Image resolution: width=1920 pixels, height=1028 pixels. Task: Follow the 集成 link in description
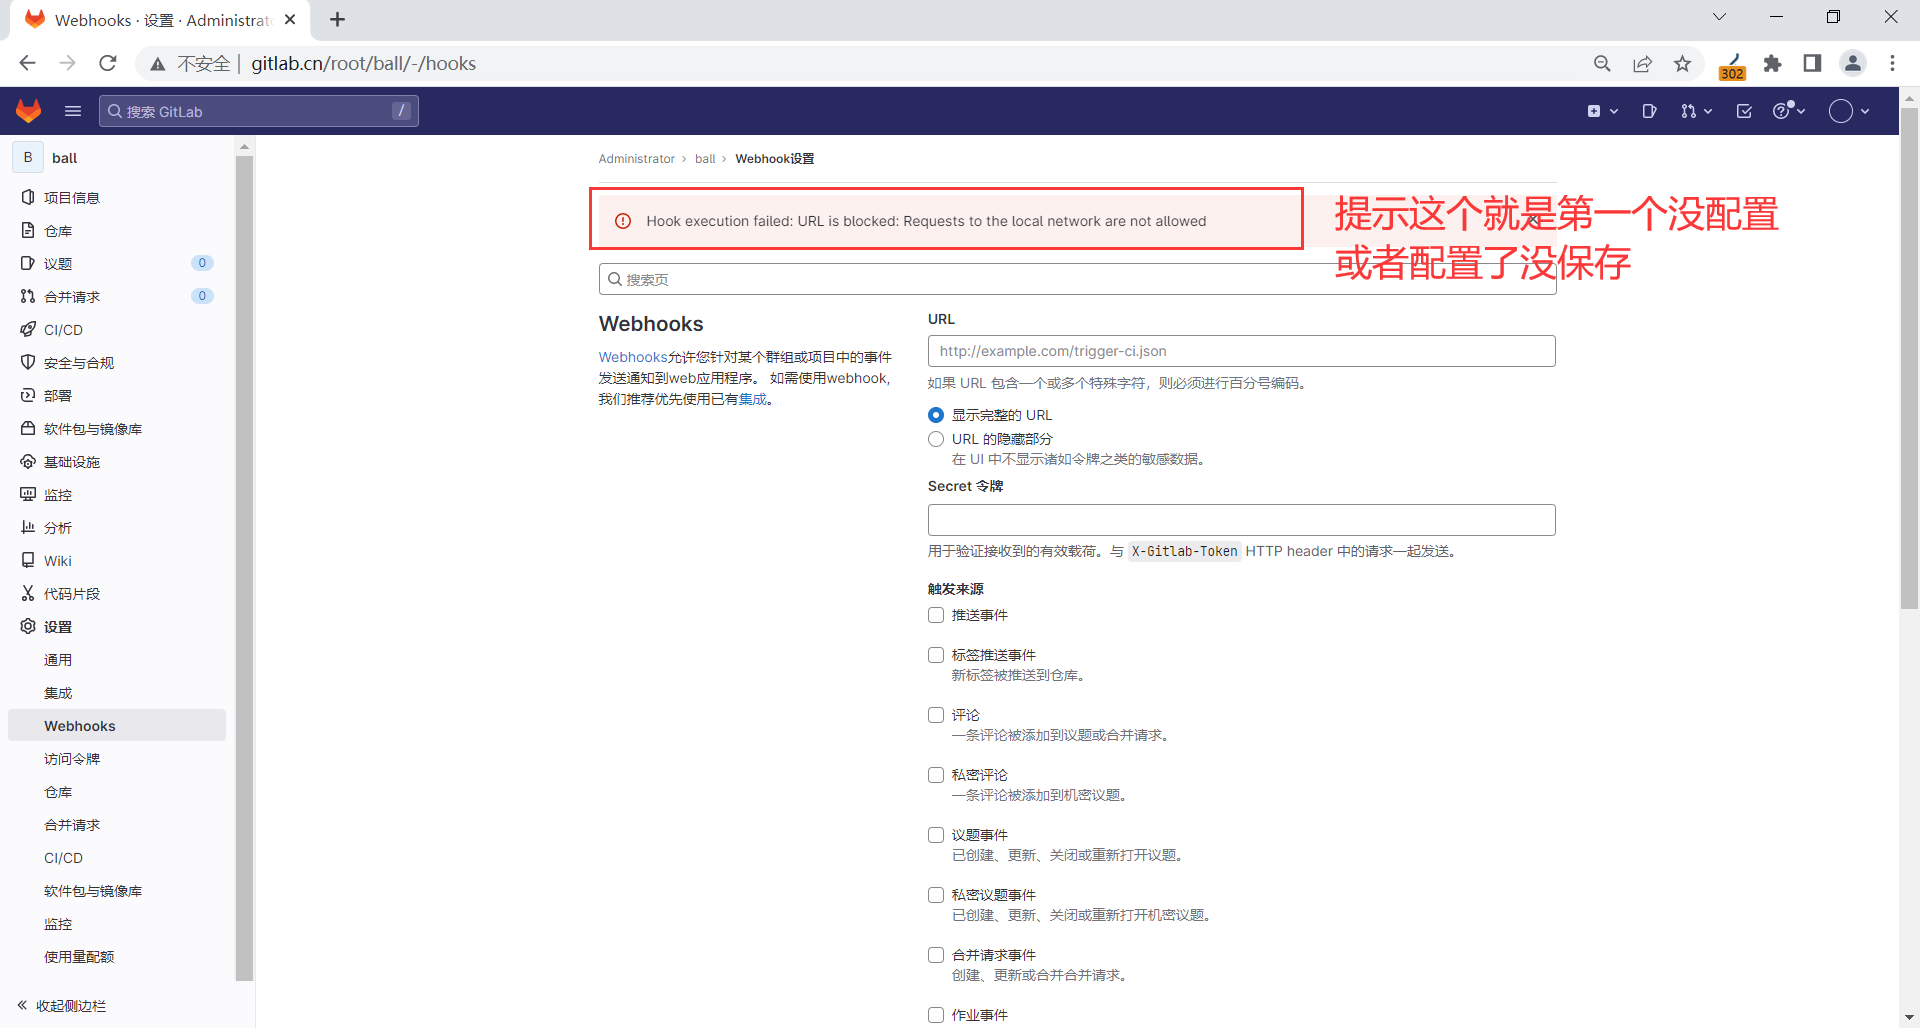(x=752, y=399)
